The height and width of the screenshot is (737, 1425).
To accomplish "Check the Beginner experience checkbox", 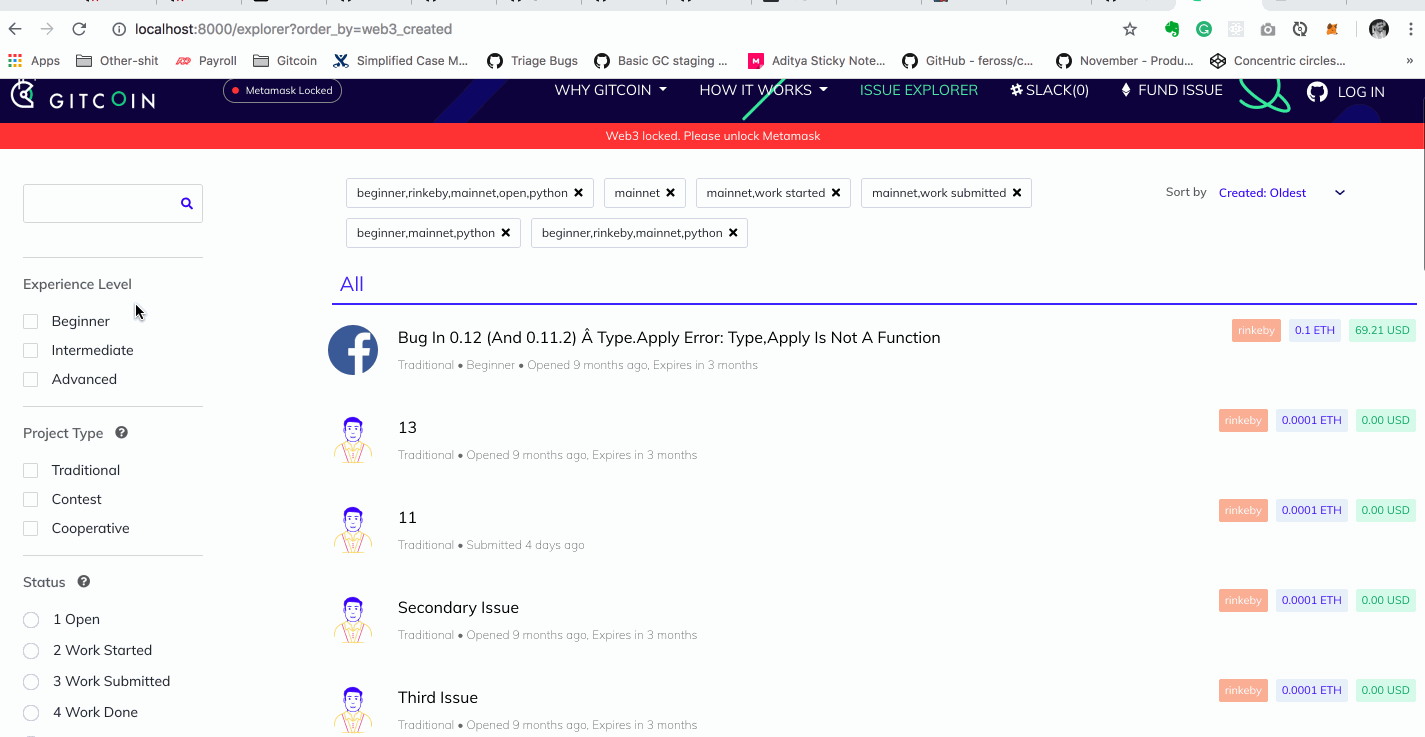I will pos(31,321).
